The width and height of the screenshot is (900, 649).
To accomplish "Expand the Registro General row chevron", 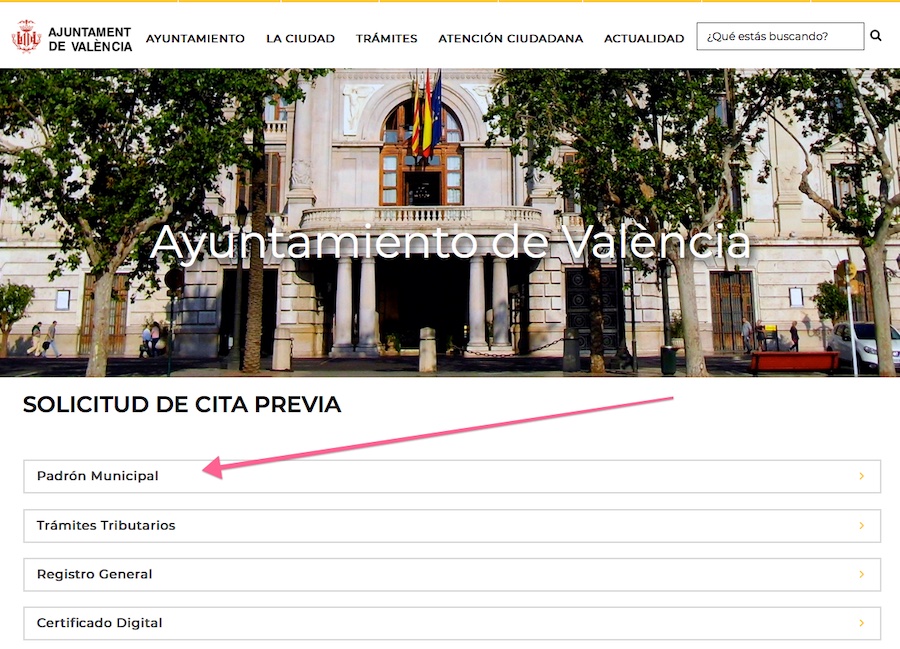I will [862, 574].
